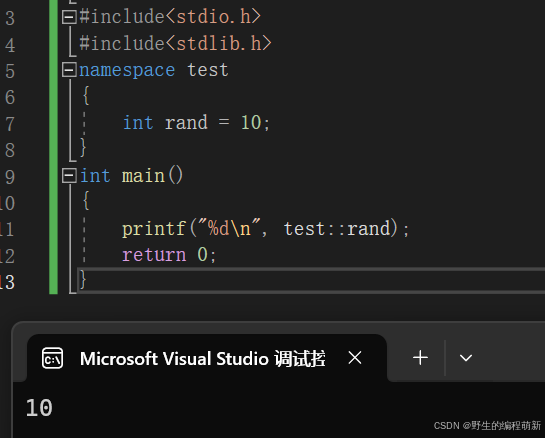
Task: Click 'main' function name on line 9
Action: (143, 176)
